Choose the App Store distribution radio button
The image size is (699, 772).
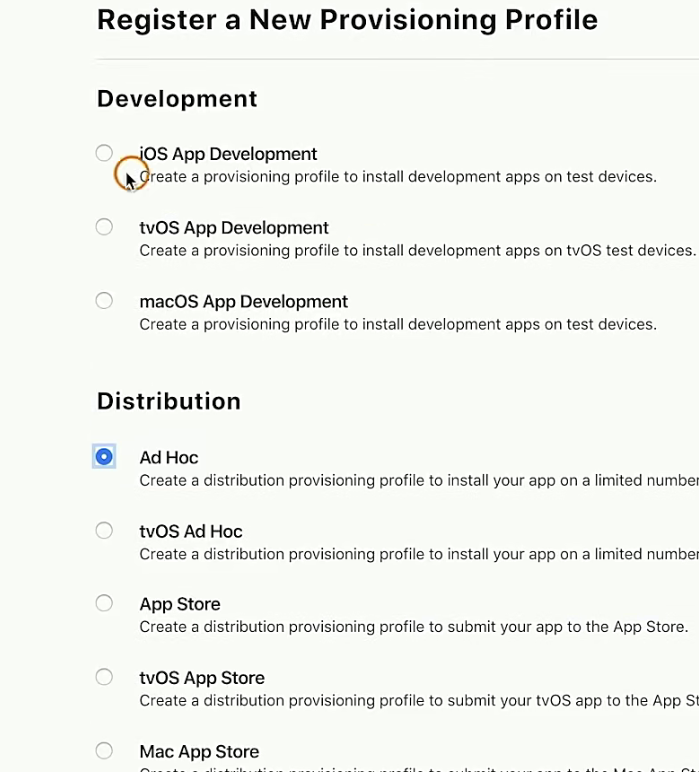coord(104,603)
